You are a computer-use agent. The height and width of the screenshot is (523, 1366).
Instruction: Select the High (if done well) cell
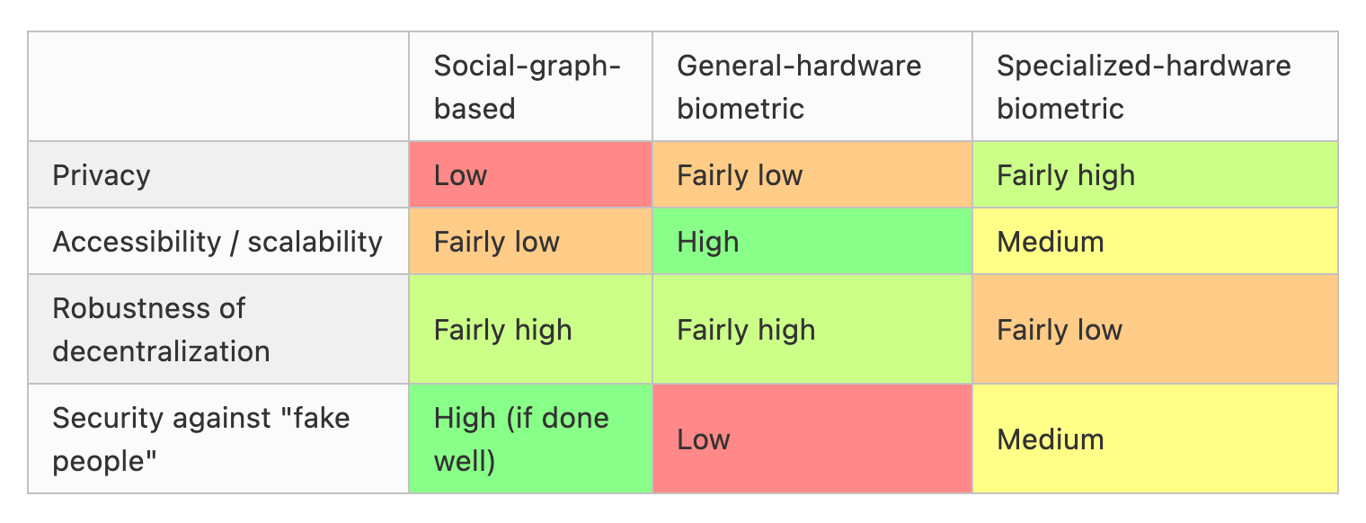pos(530,439)
